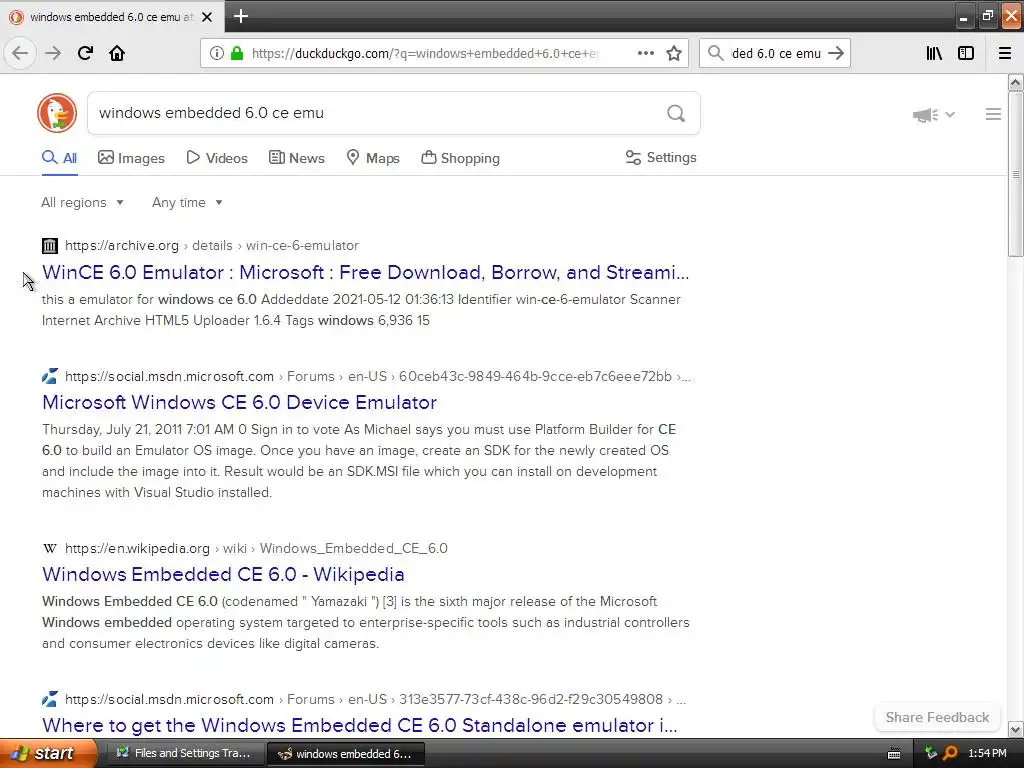Click the magnifier search button in DuckDuckGo box
Viewport: 1024px width, 768px height.
pos(676,114)
